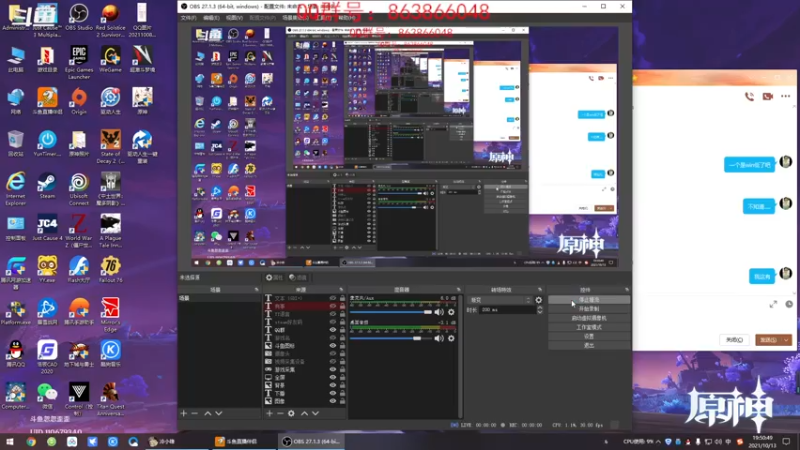Move selected source down with arrow

[x=315, y=413]
